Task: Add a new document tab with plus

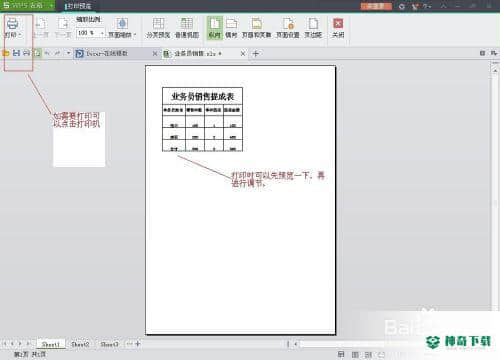Action: [x=256, y=53]
